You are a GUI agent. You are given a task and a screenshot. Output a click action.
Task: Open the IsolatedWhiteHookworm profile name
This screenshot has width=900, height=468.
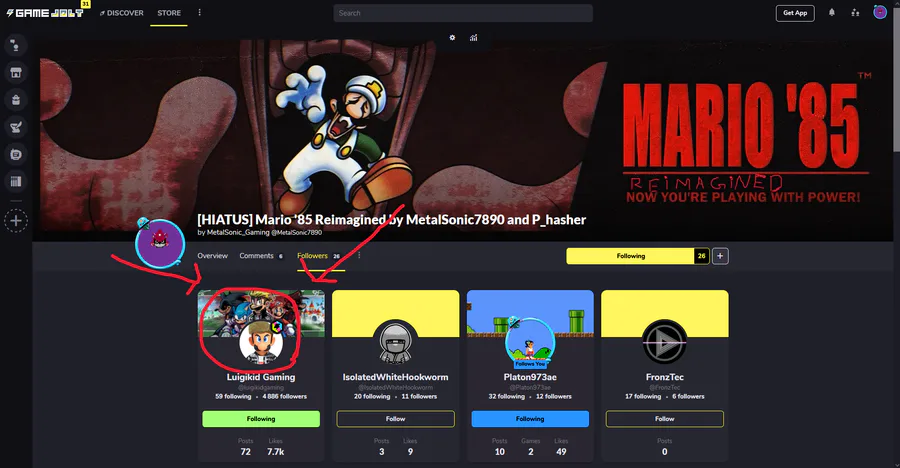point(395,377)
